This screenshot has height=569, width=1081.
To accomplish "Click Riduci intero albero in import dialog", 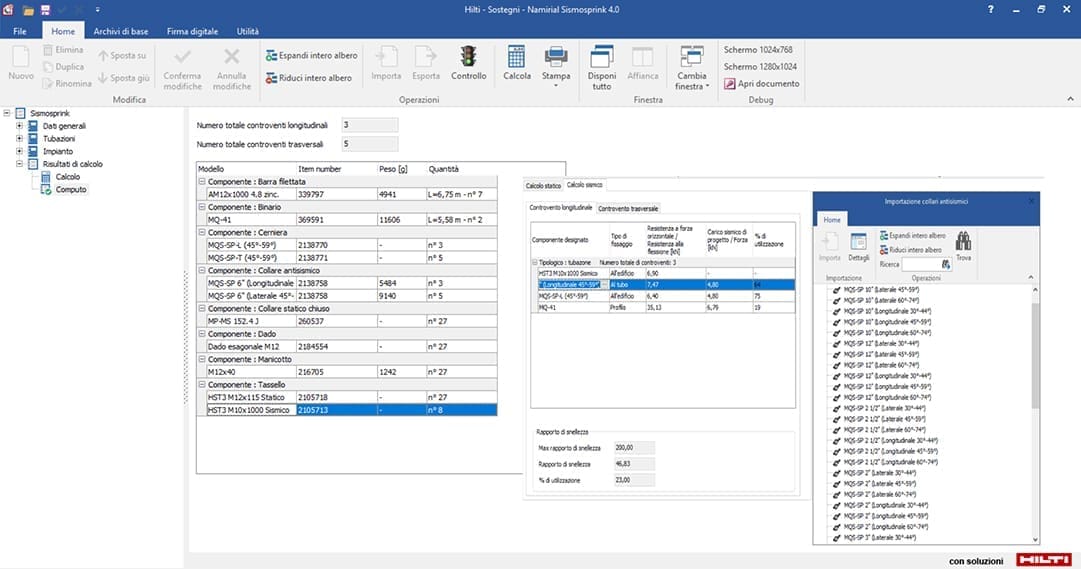I will click(911, 250).
